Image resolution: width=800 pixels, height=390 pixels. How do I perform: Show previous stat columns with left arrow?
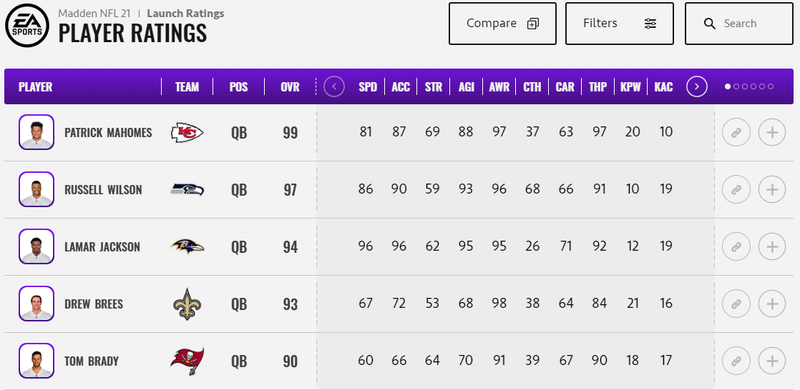(334, 86)
